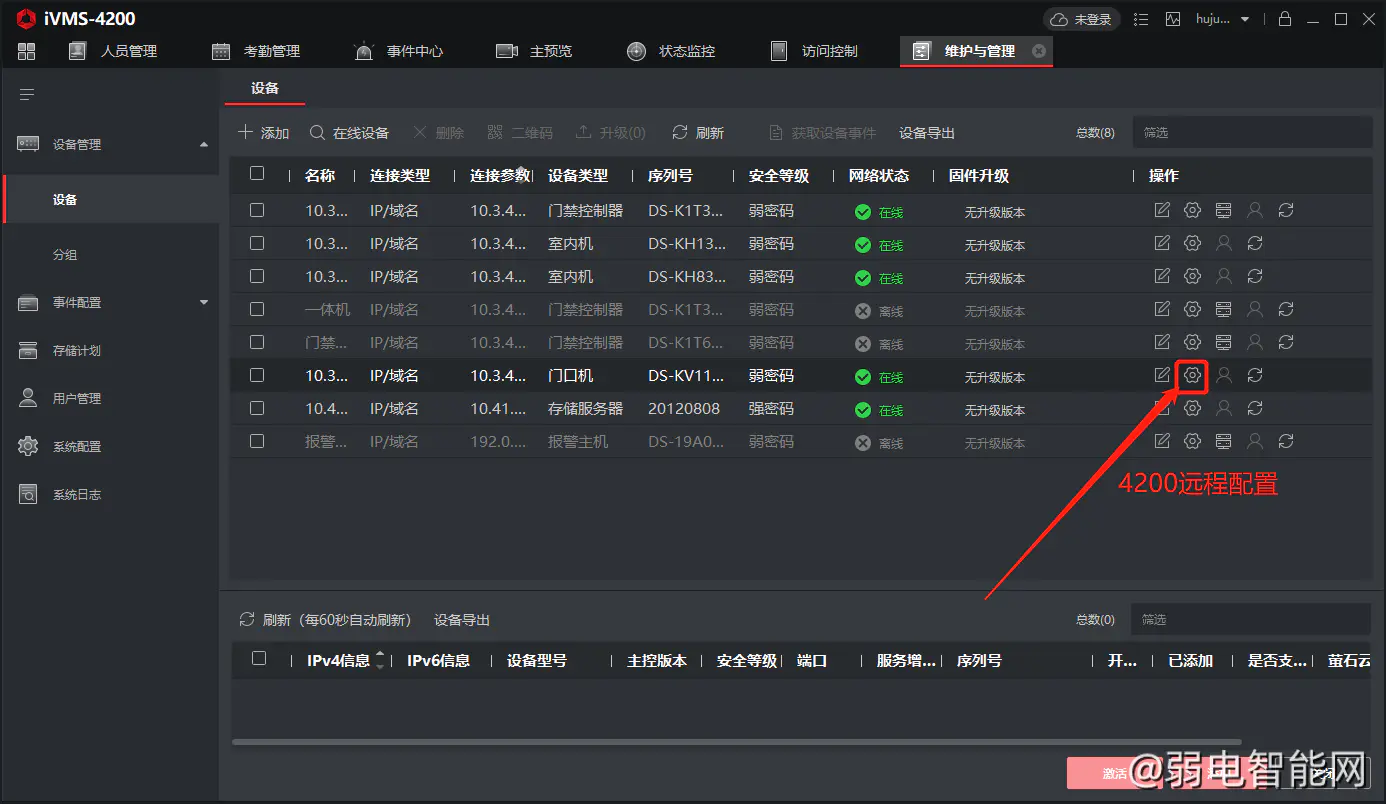The image size is (1386, 804).
Task: Collapse the 设备管理 sidebar section
Action: point(204,145)
